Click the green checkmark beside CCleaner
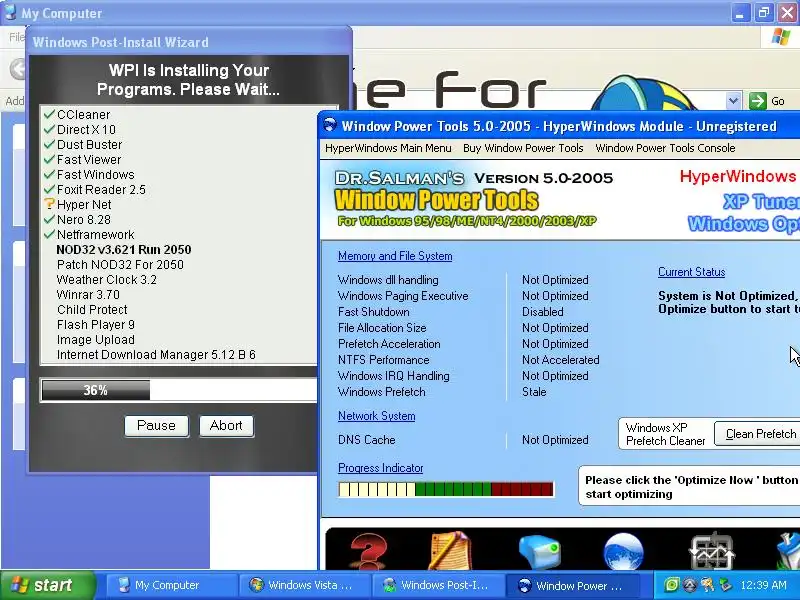The height and width of the screenshot is (600, 800). pyautogui.click(x=49, y=114)
